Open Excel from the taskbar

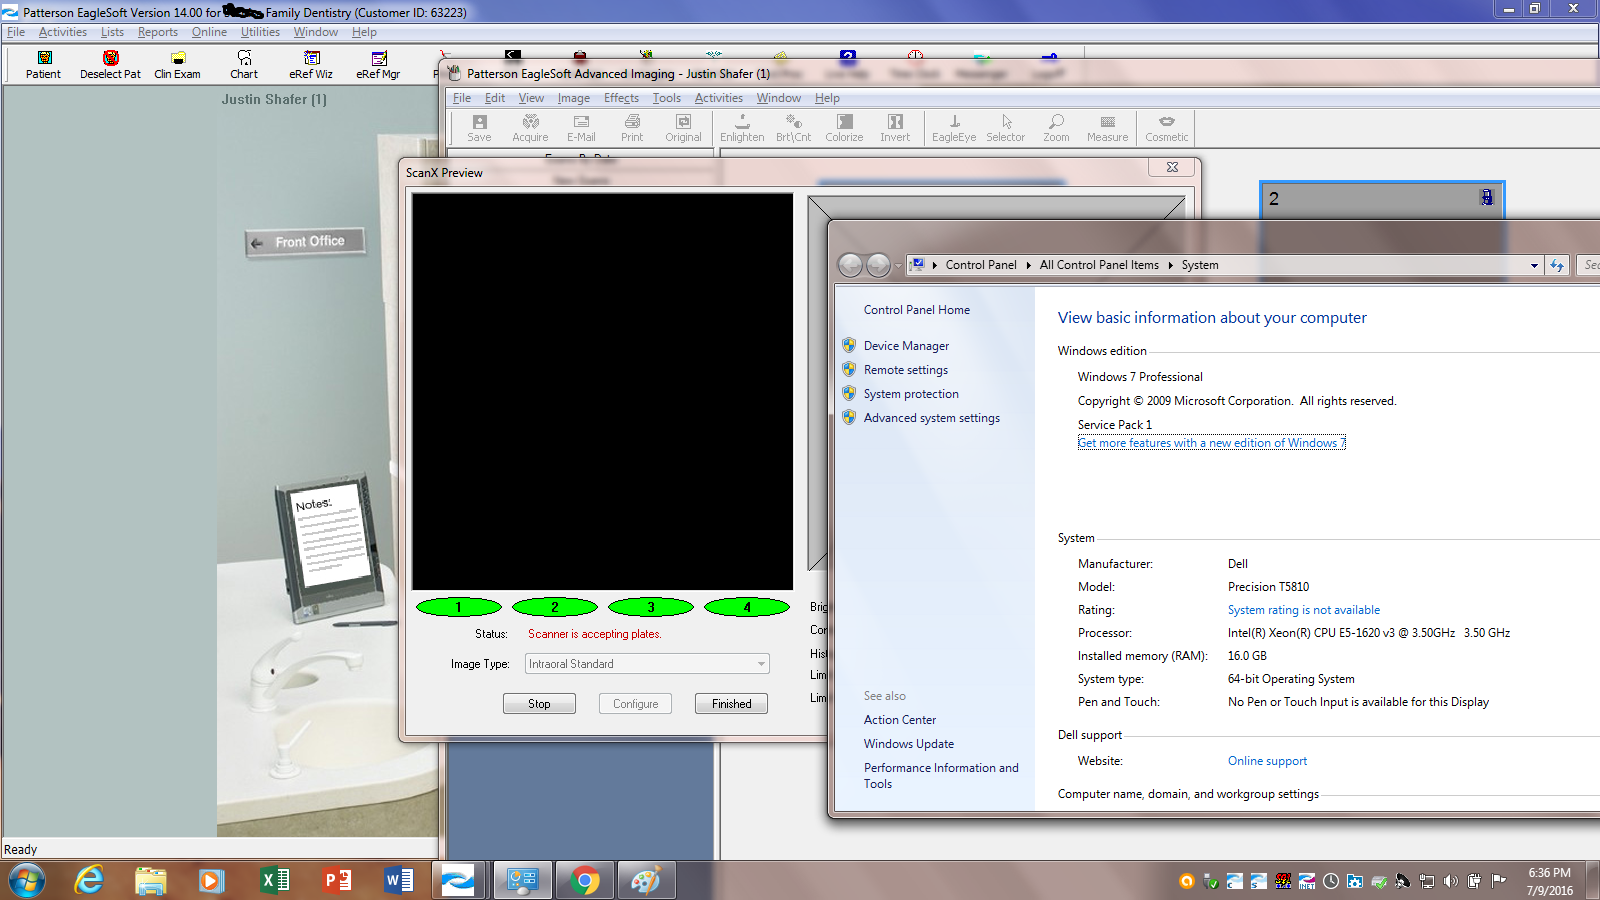click(273, 880)
